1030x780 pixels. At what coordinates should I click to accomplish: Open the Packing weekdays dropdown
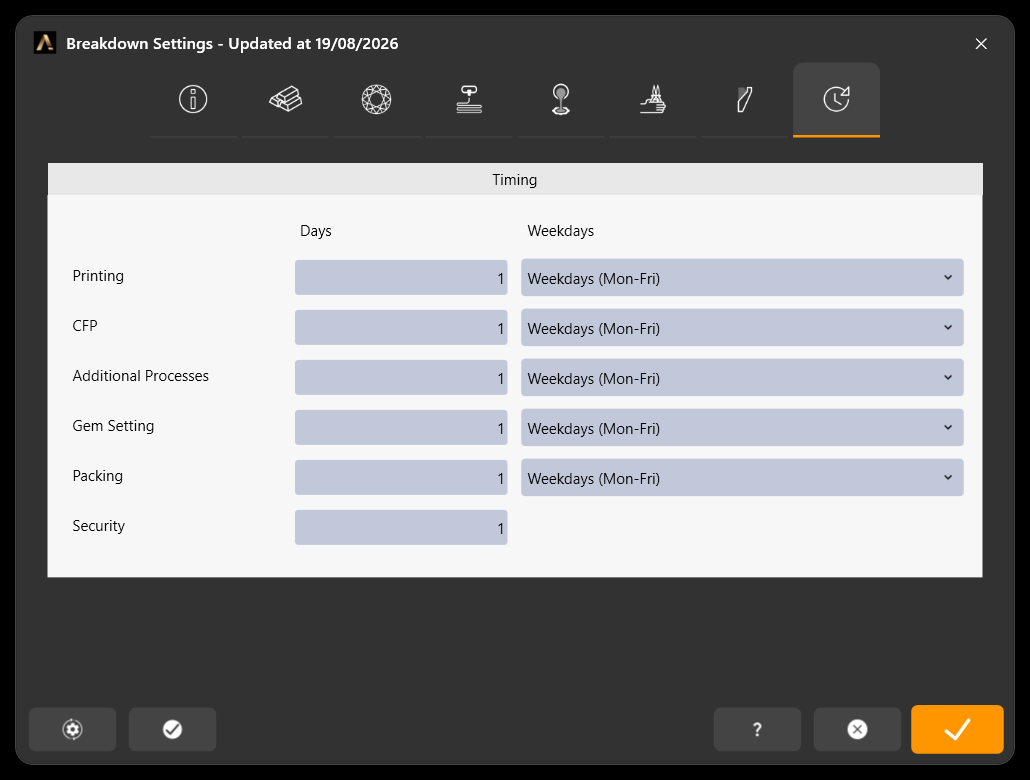click(742, 478)
